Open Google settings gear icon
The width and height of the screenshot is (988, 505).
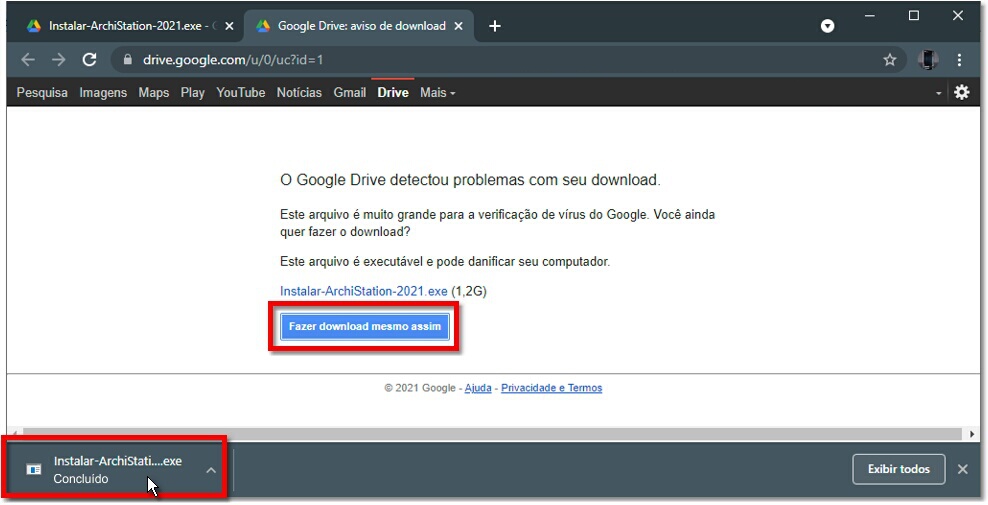coord(962,92)
